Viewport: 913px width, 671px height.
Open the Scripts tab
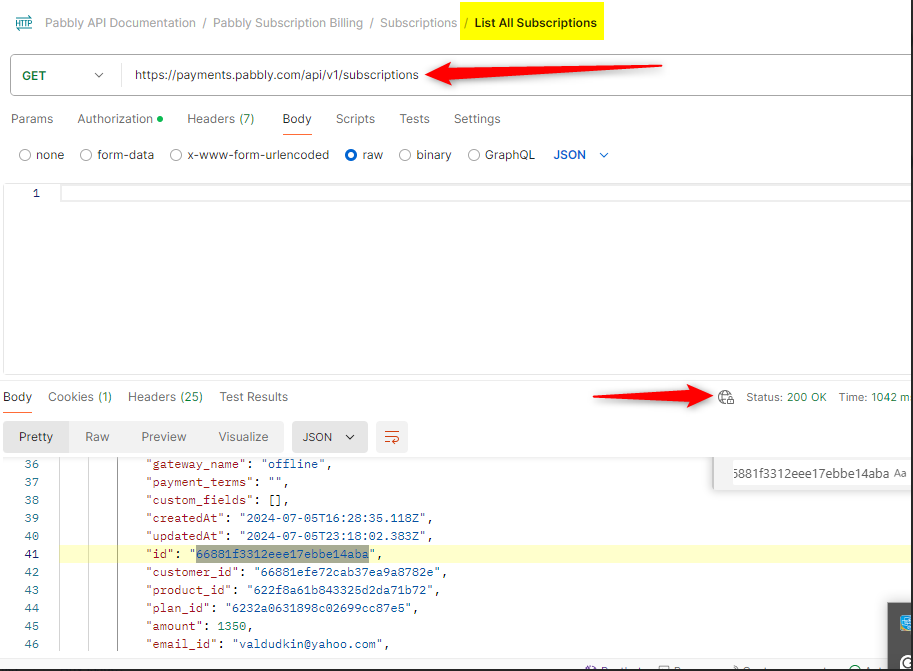[x=355, y=119]
